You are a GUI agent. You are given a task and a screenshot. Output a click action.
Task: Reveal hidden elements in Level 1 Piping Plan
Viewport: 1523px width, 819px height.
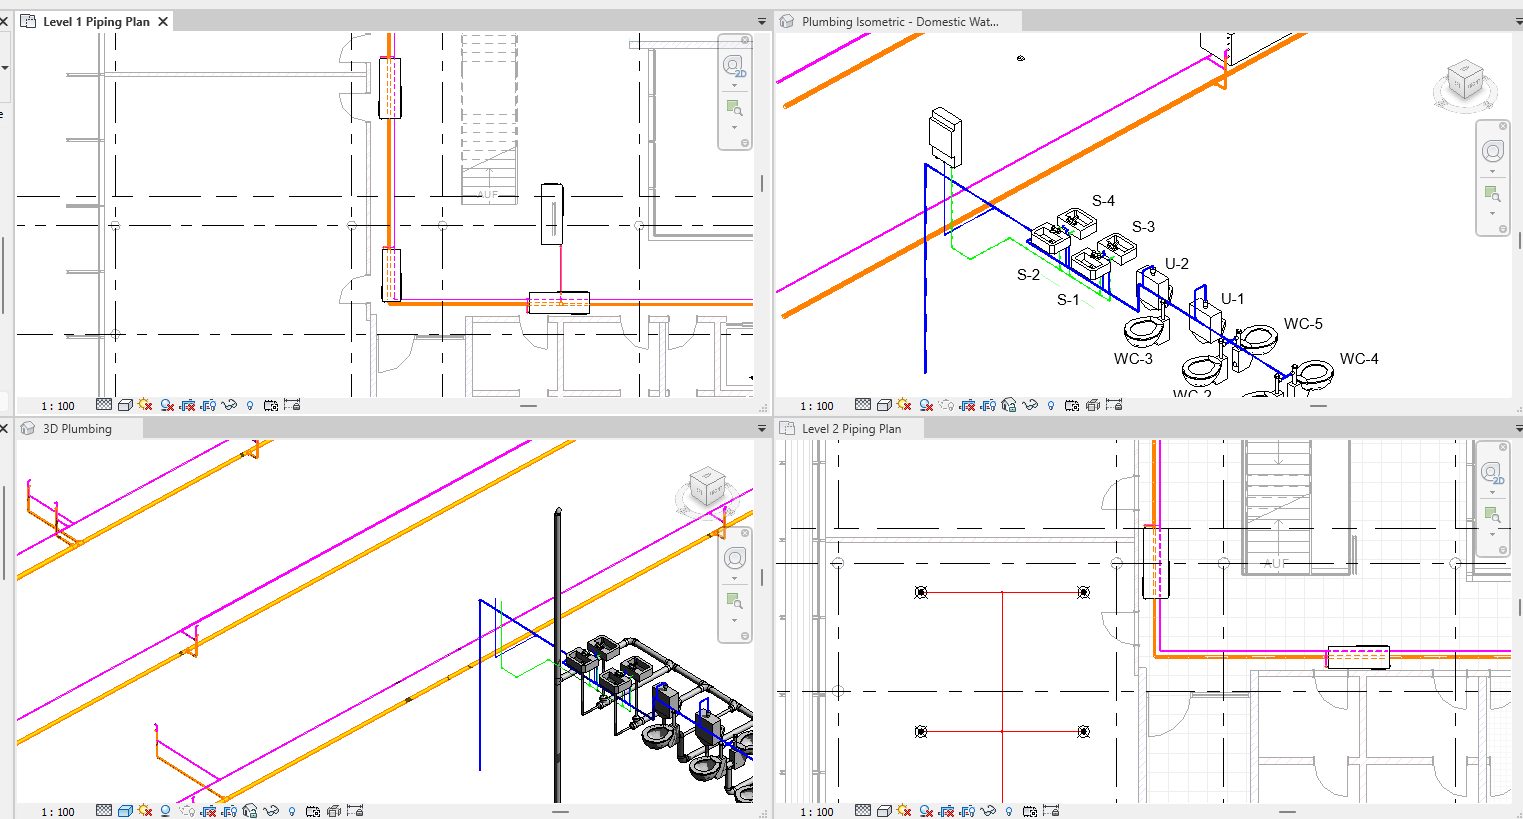[x=250, y=405]
